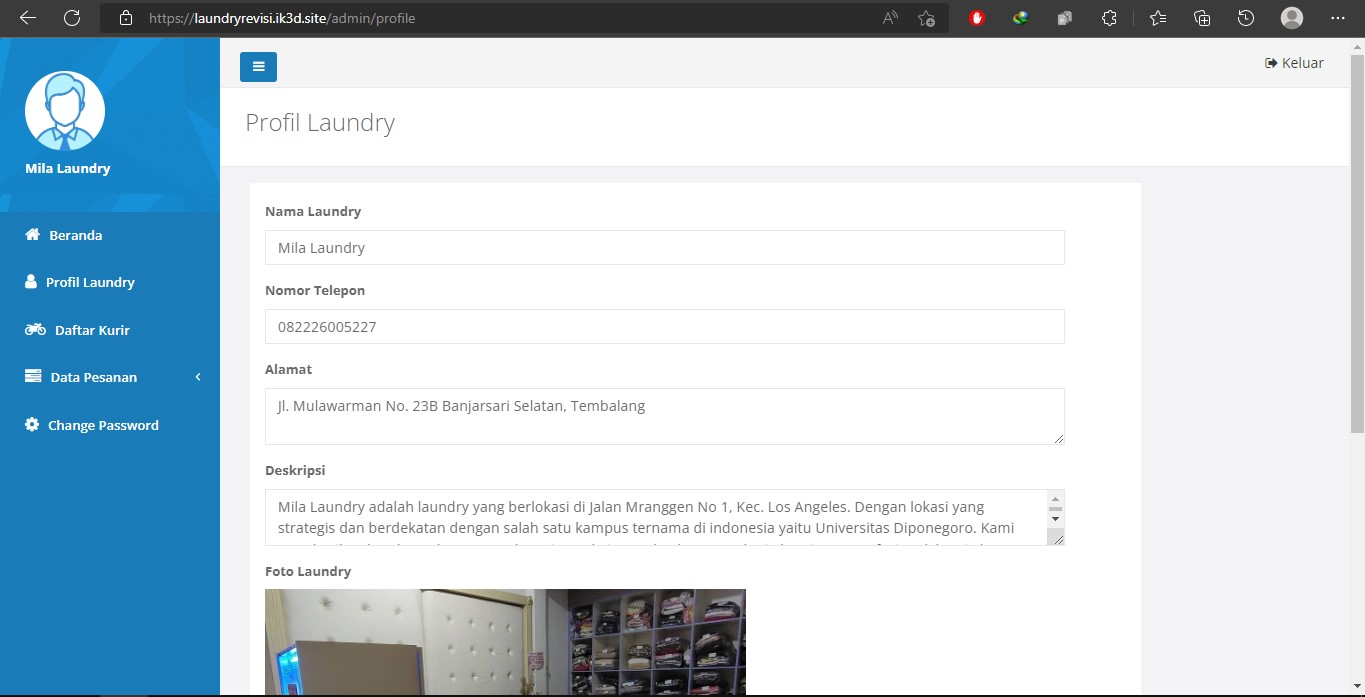The image size is (1365, 697).
Task: Open Beranda from the sidebar
Action: [x=75, y=235]
